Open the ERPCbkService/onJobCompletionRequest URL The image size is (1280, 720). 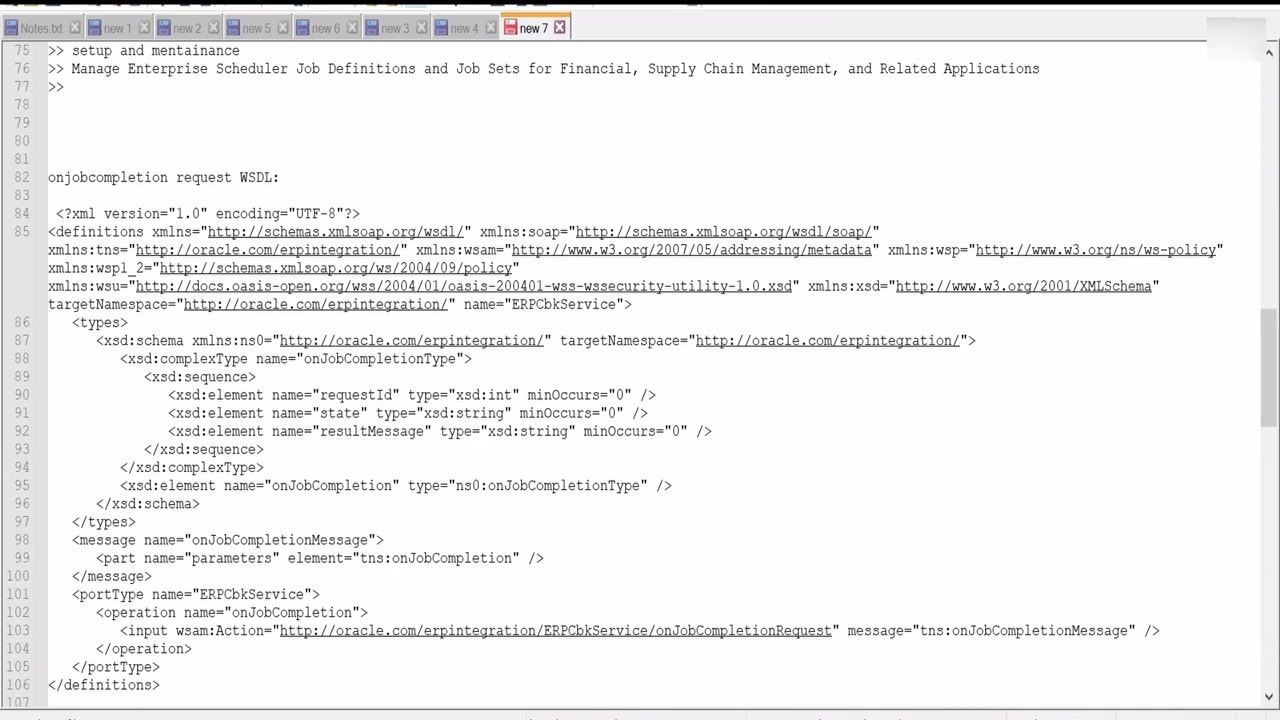point(556,631)
